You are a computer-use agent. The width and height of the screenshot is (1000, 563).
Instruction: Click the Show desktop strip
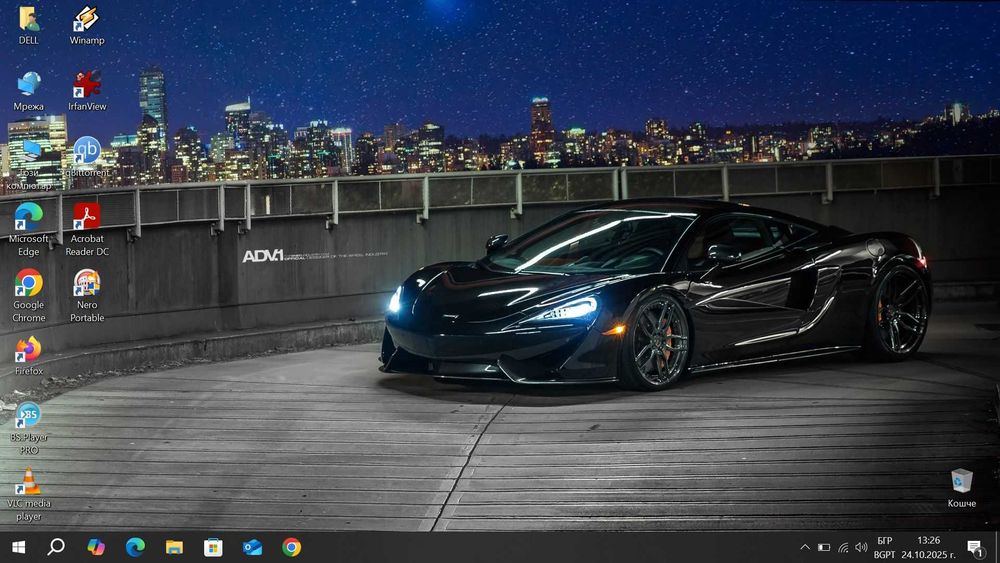pyautogui.click(x=997, y=548)
